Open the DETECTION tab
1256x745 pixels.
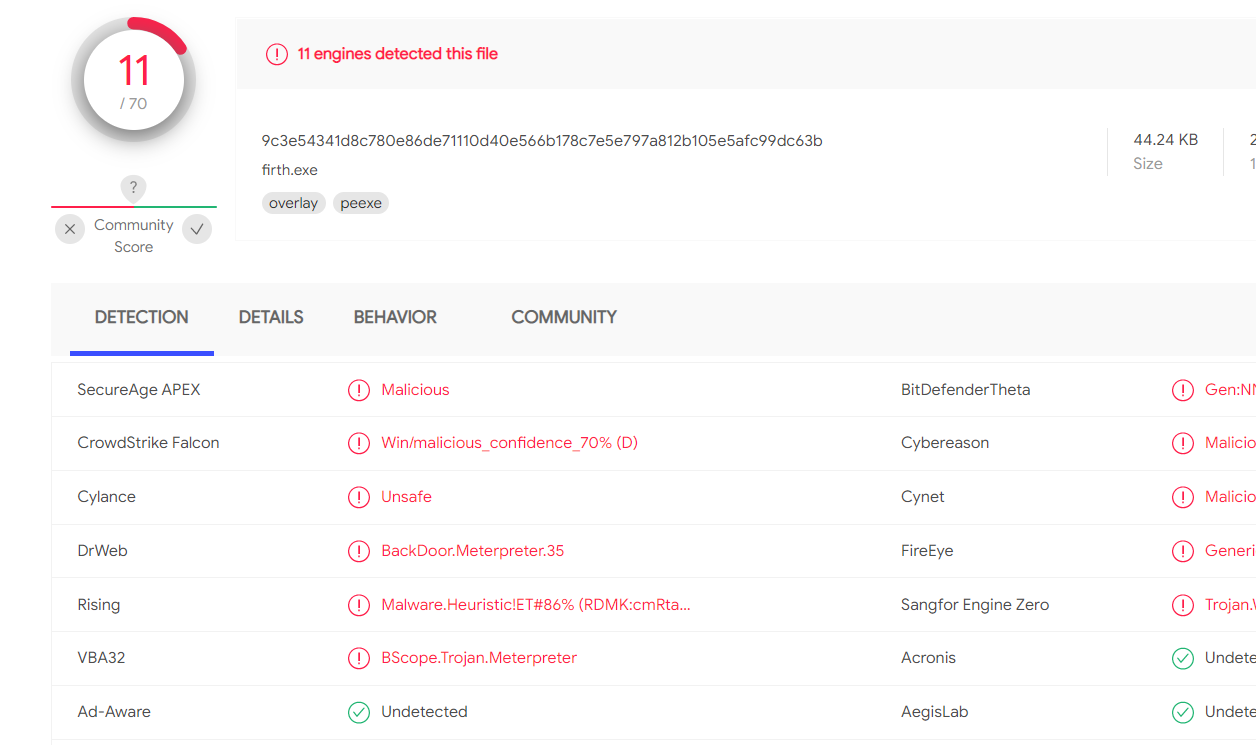click(142, 318)
